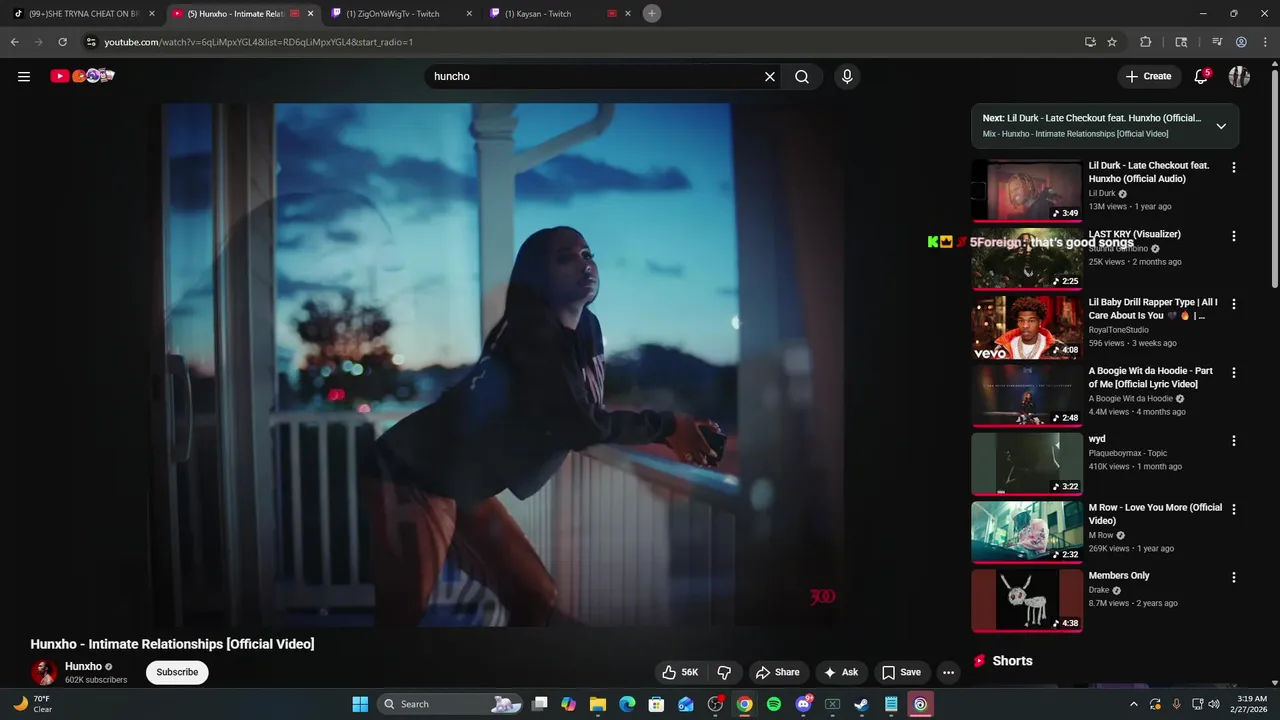1280x720 pixels.
Task: Open the account avatar menu
Action: [1239, 76]
